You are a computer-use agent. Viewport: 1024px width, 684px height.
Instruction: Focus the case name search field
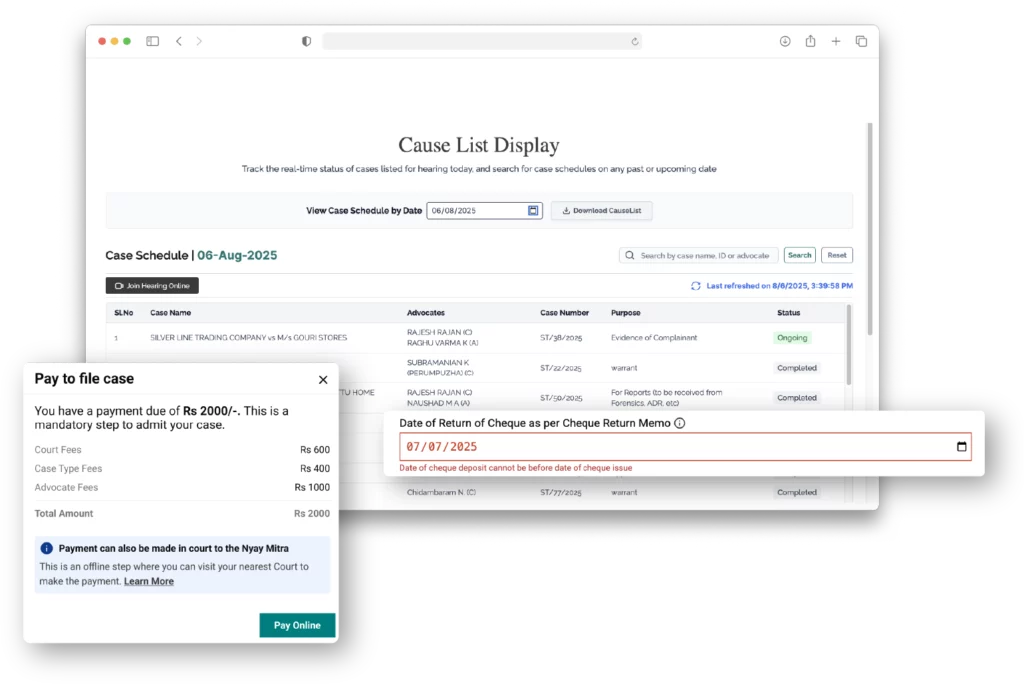click(698, 255)
